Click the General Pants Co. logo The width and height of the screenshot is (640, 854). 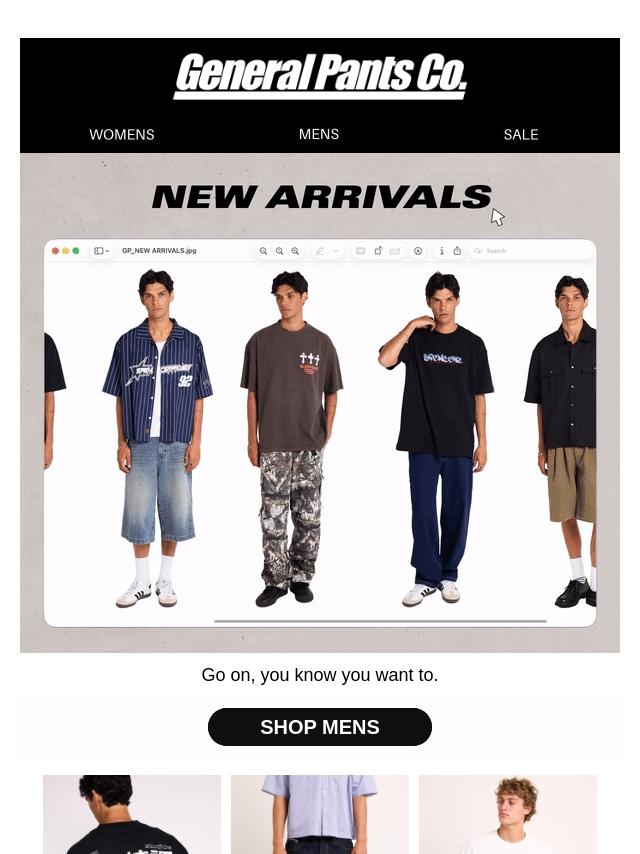[320, 76]
